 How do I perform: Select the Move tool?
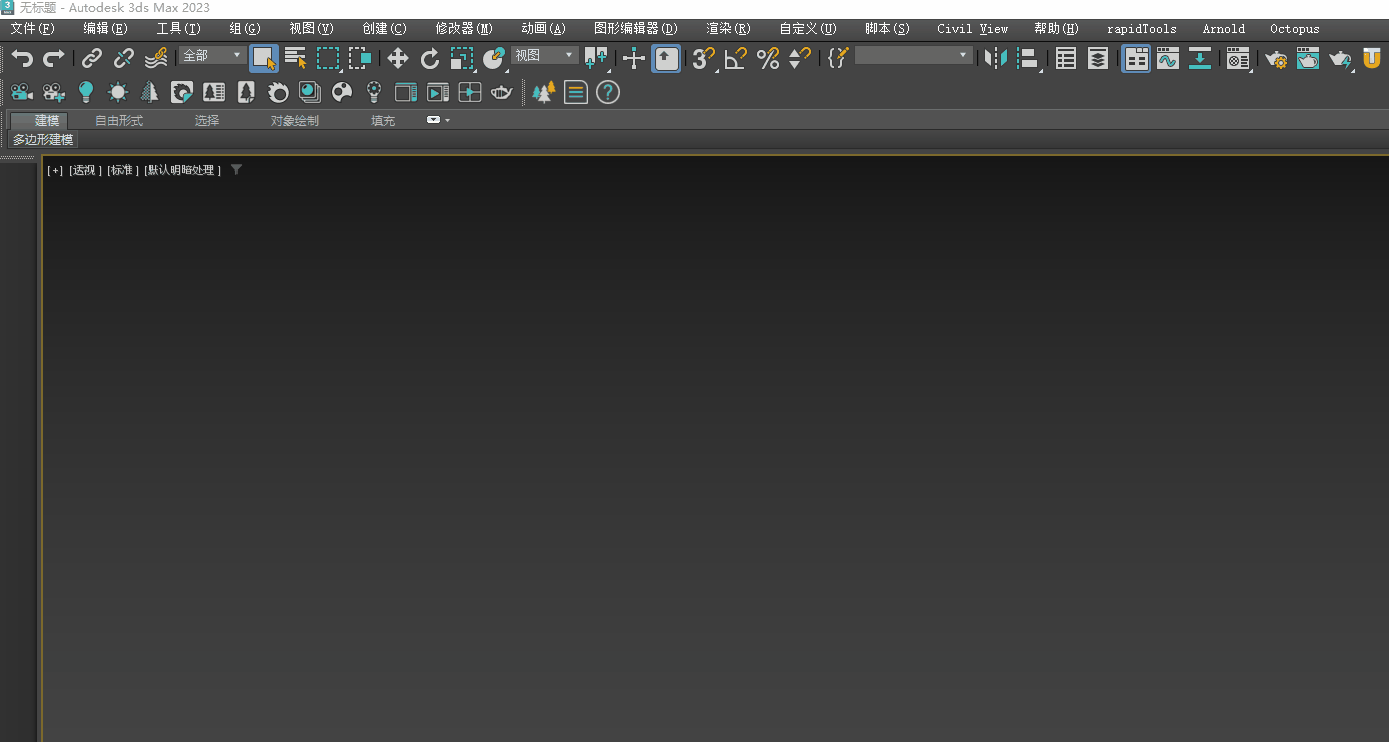point(398,59)
